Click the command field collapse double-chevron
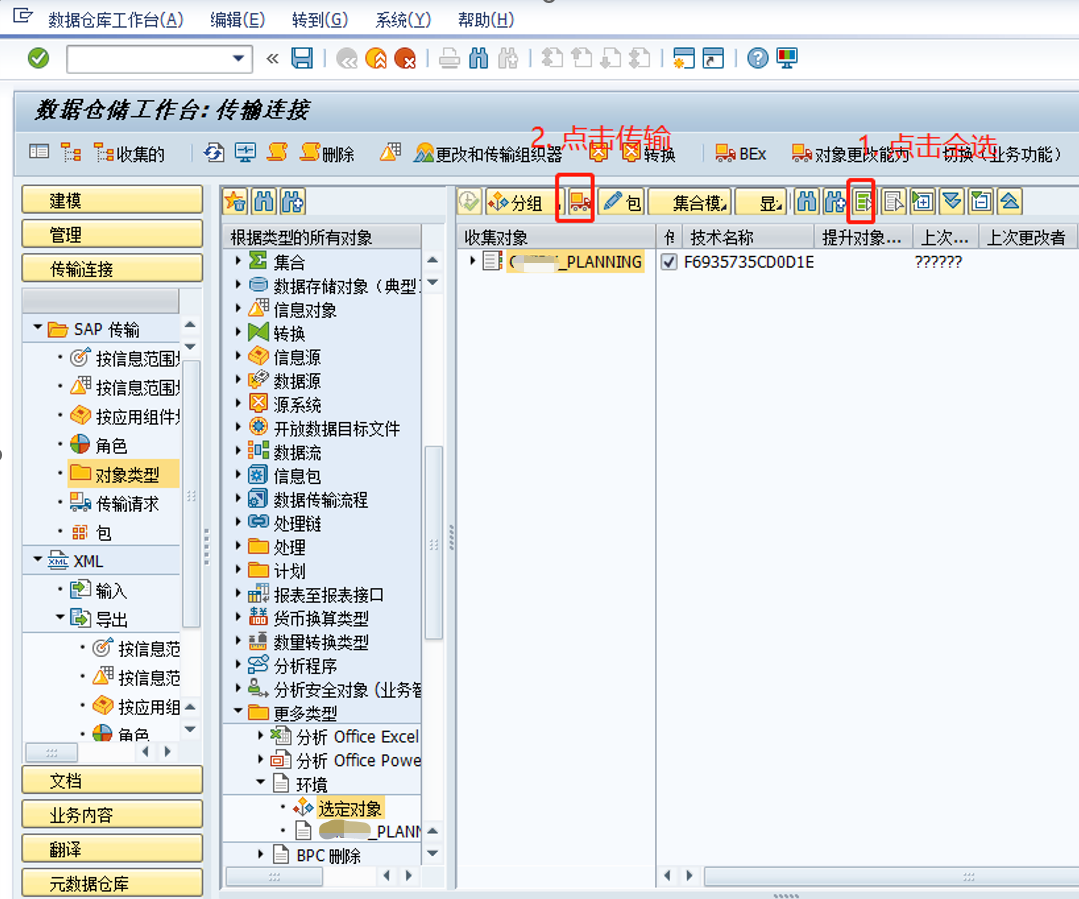Image resolution: width=1079 pixels, height=899 pixels. pyautogui.click(x=273, y=59)
